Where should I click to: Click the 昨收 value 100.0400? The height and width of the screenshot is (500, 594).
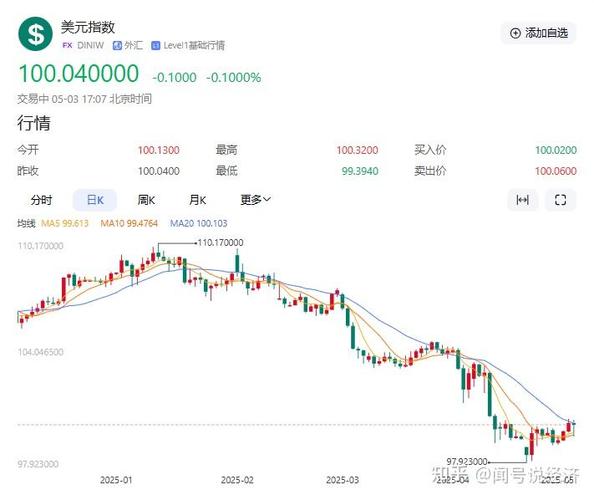click(x=158, y=171)
